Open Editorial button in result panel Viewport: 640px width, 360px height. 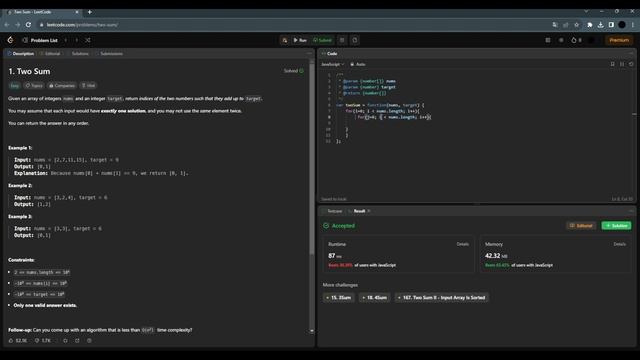(x=581, y=226)
